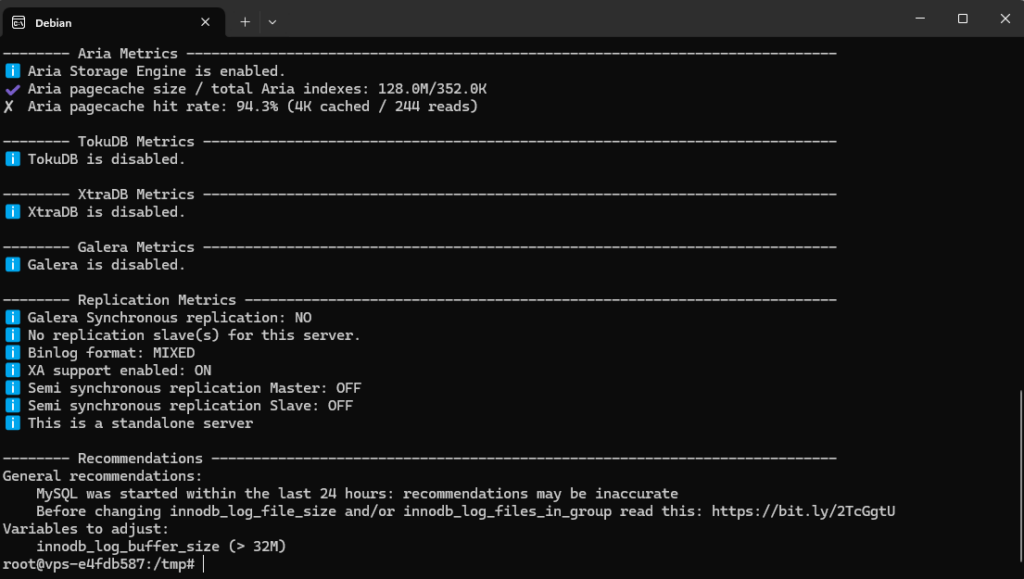Close the Debian tab with its X
Viewport: 1024px width, 579px height.
[205, 22]
